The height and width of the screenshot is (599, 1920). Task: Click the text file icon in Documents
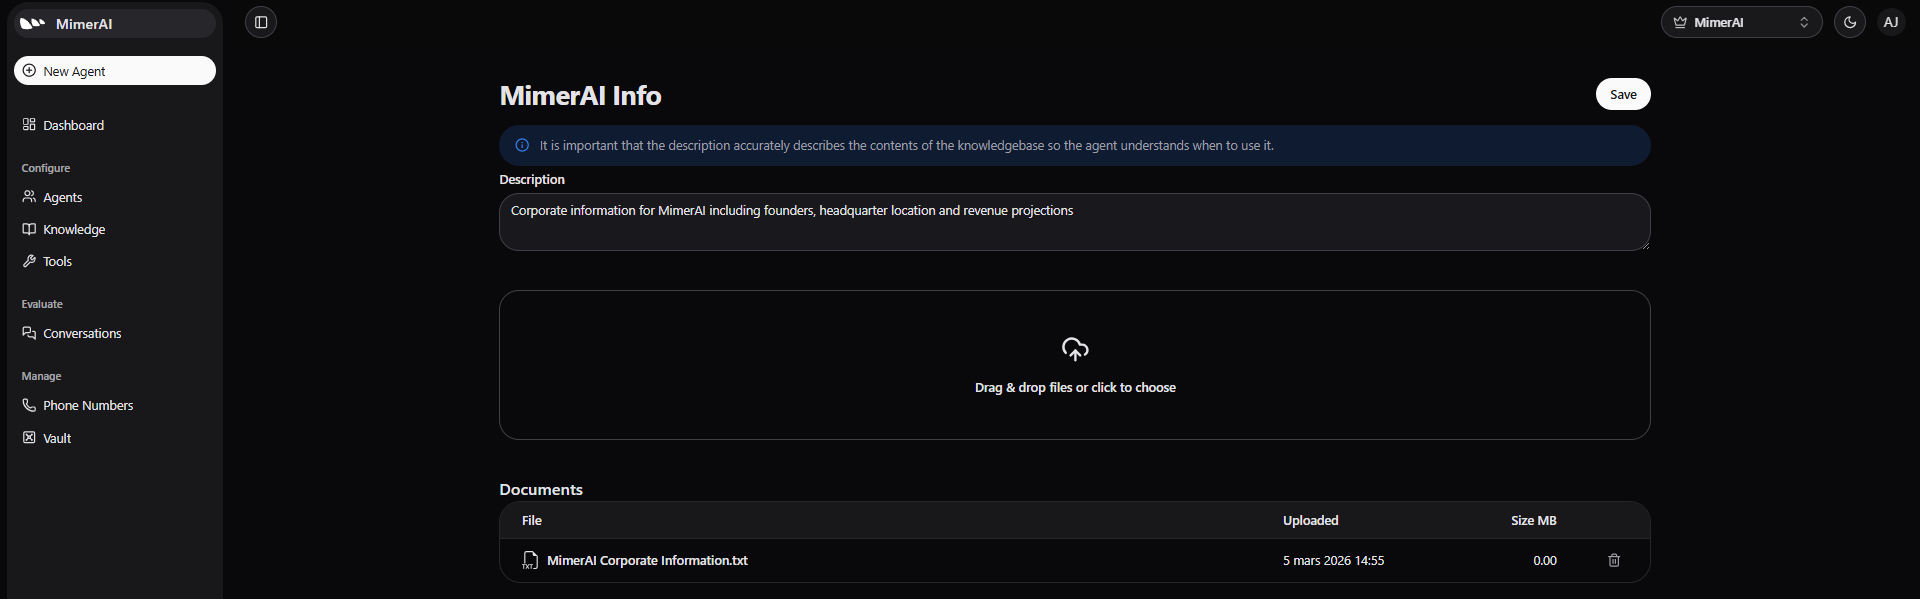[x=530, y=561]
